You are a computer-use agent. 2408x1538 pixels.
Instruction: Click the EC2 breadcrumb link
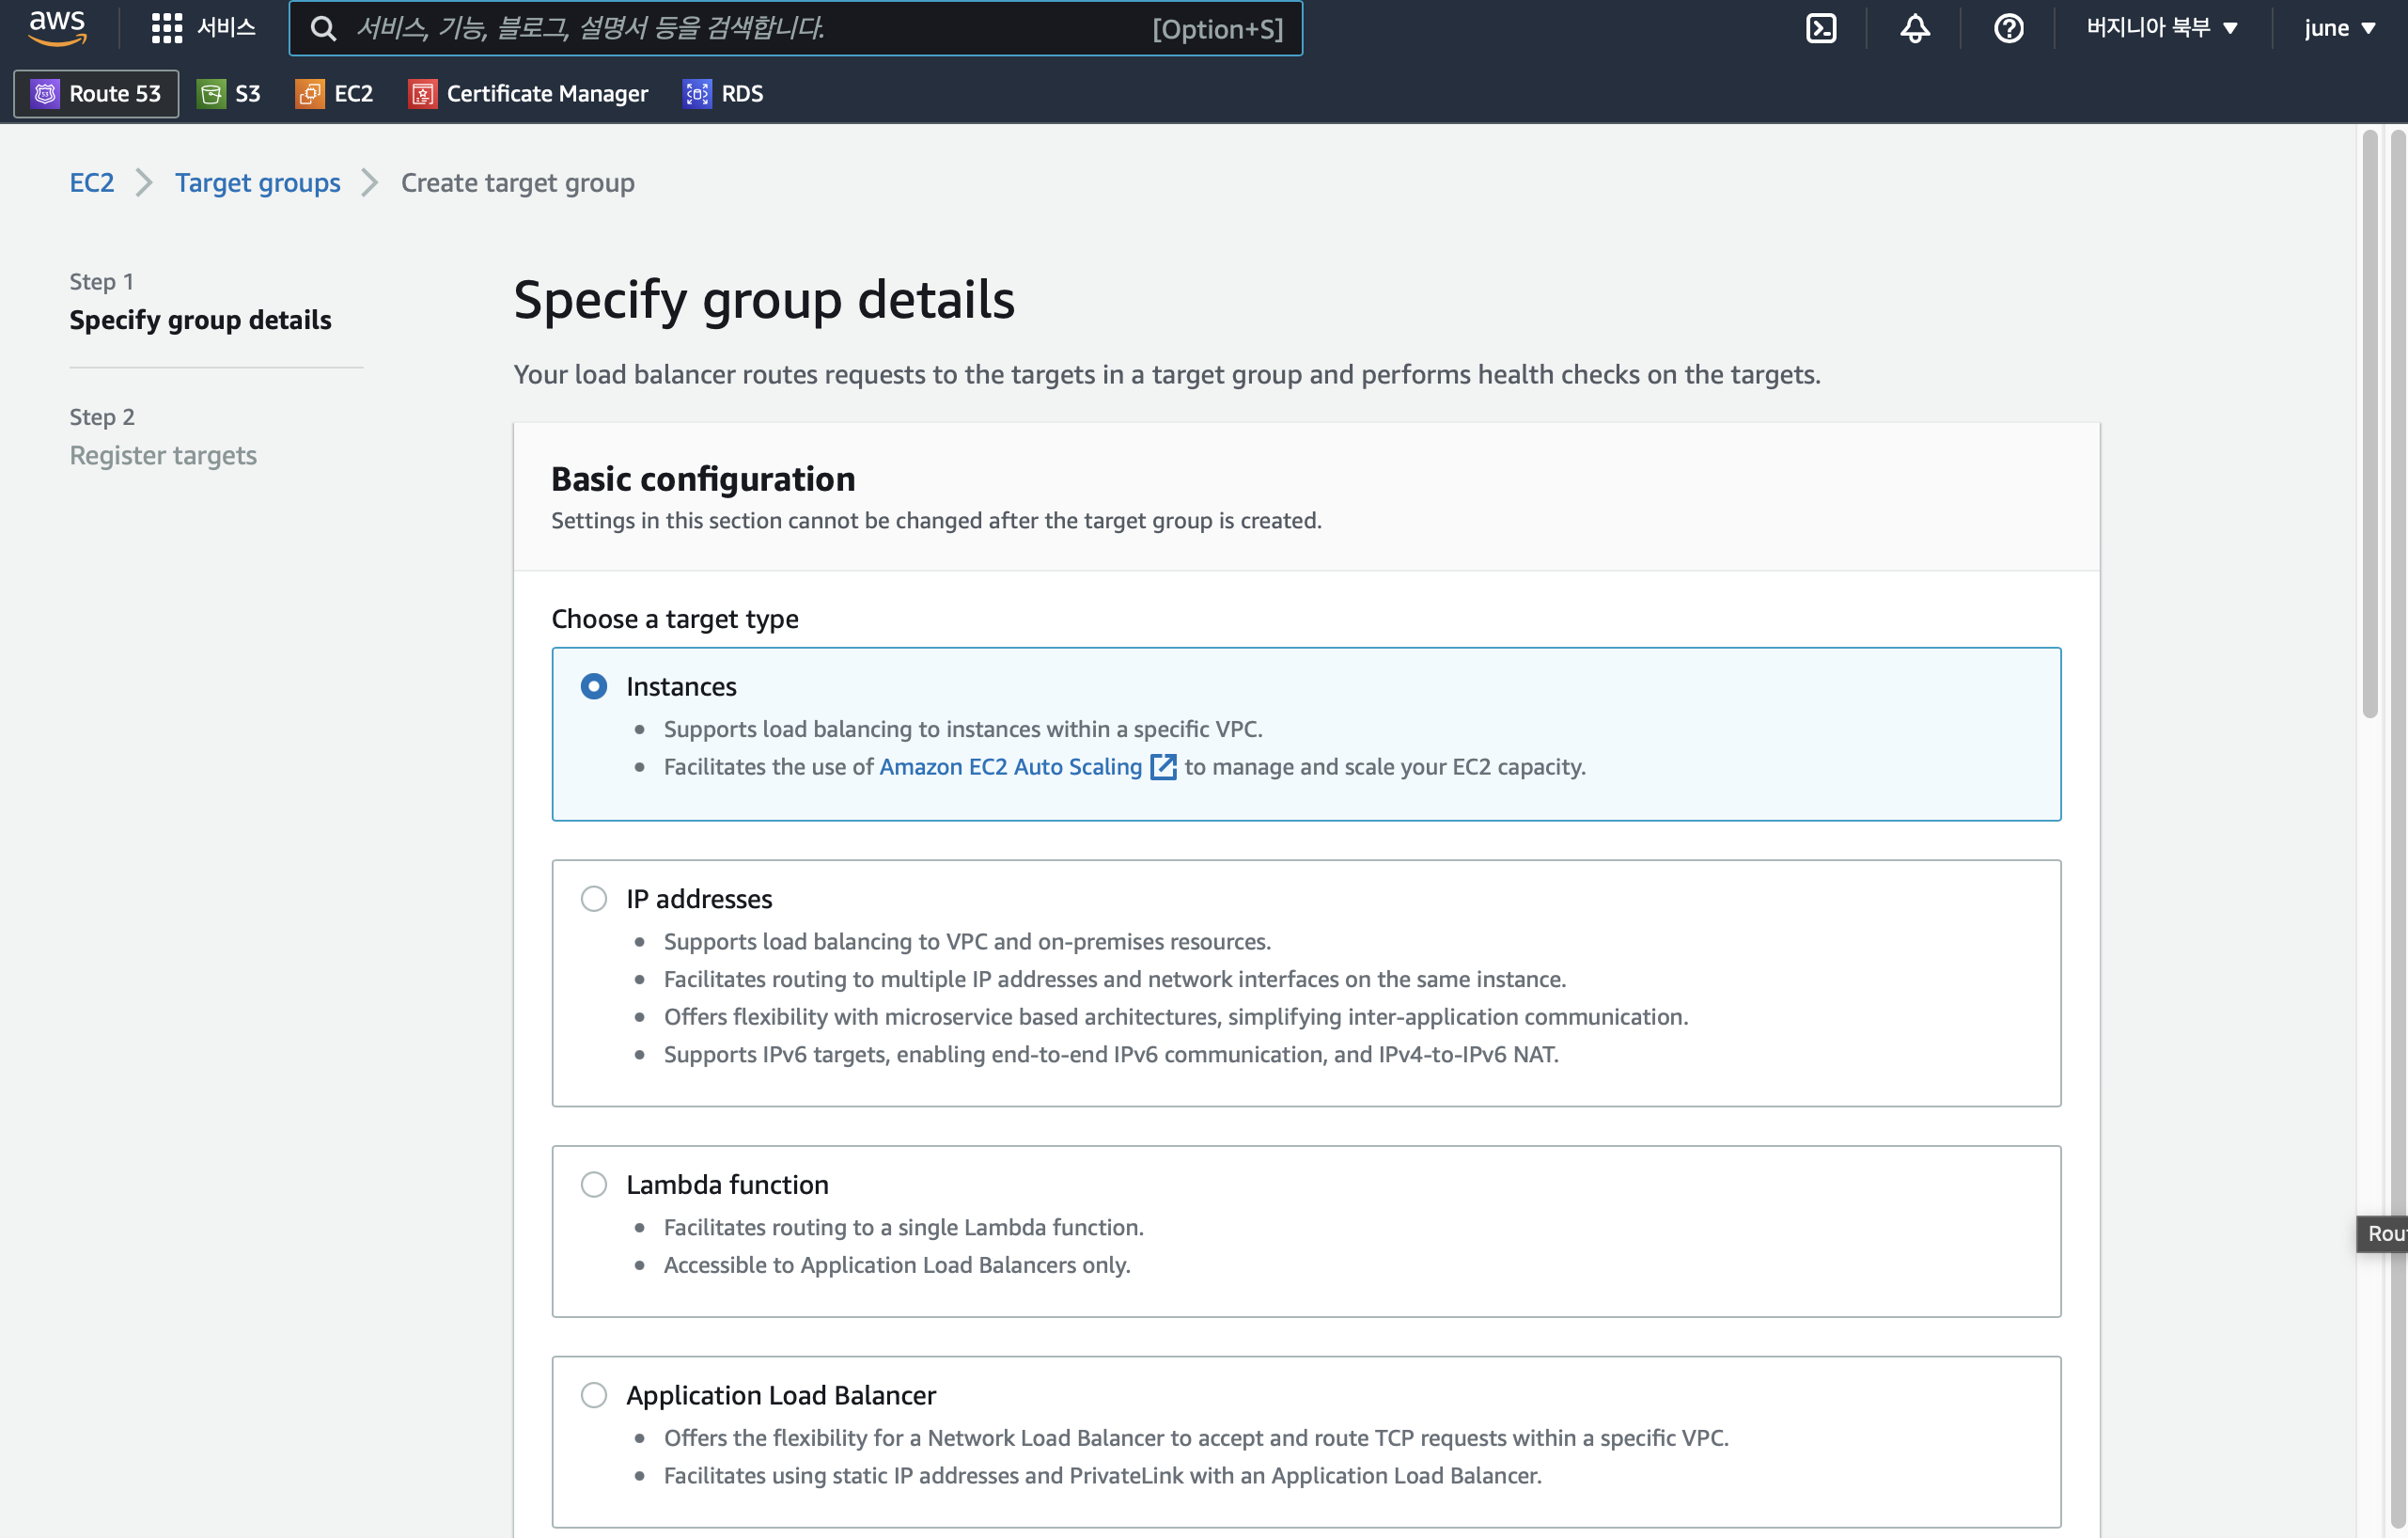click(91, 183)
